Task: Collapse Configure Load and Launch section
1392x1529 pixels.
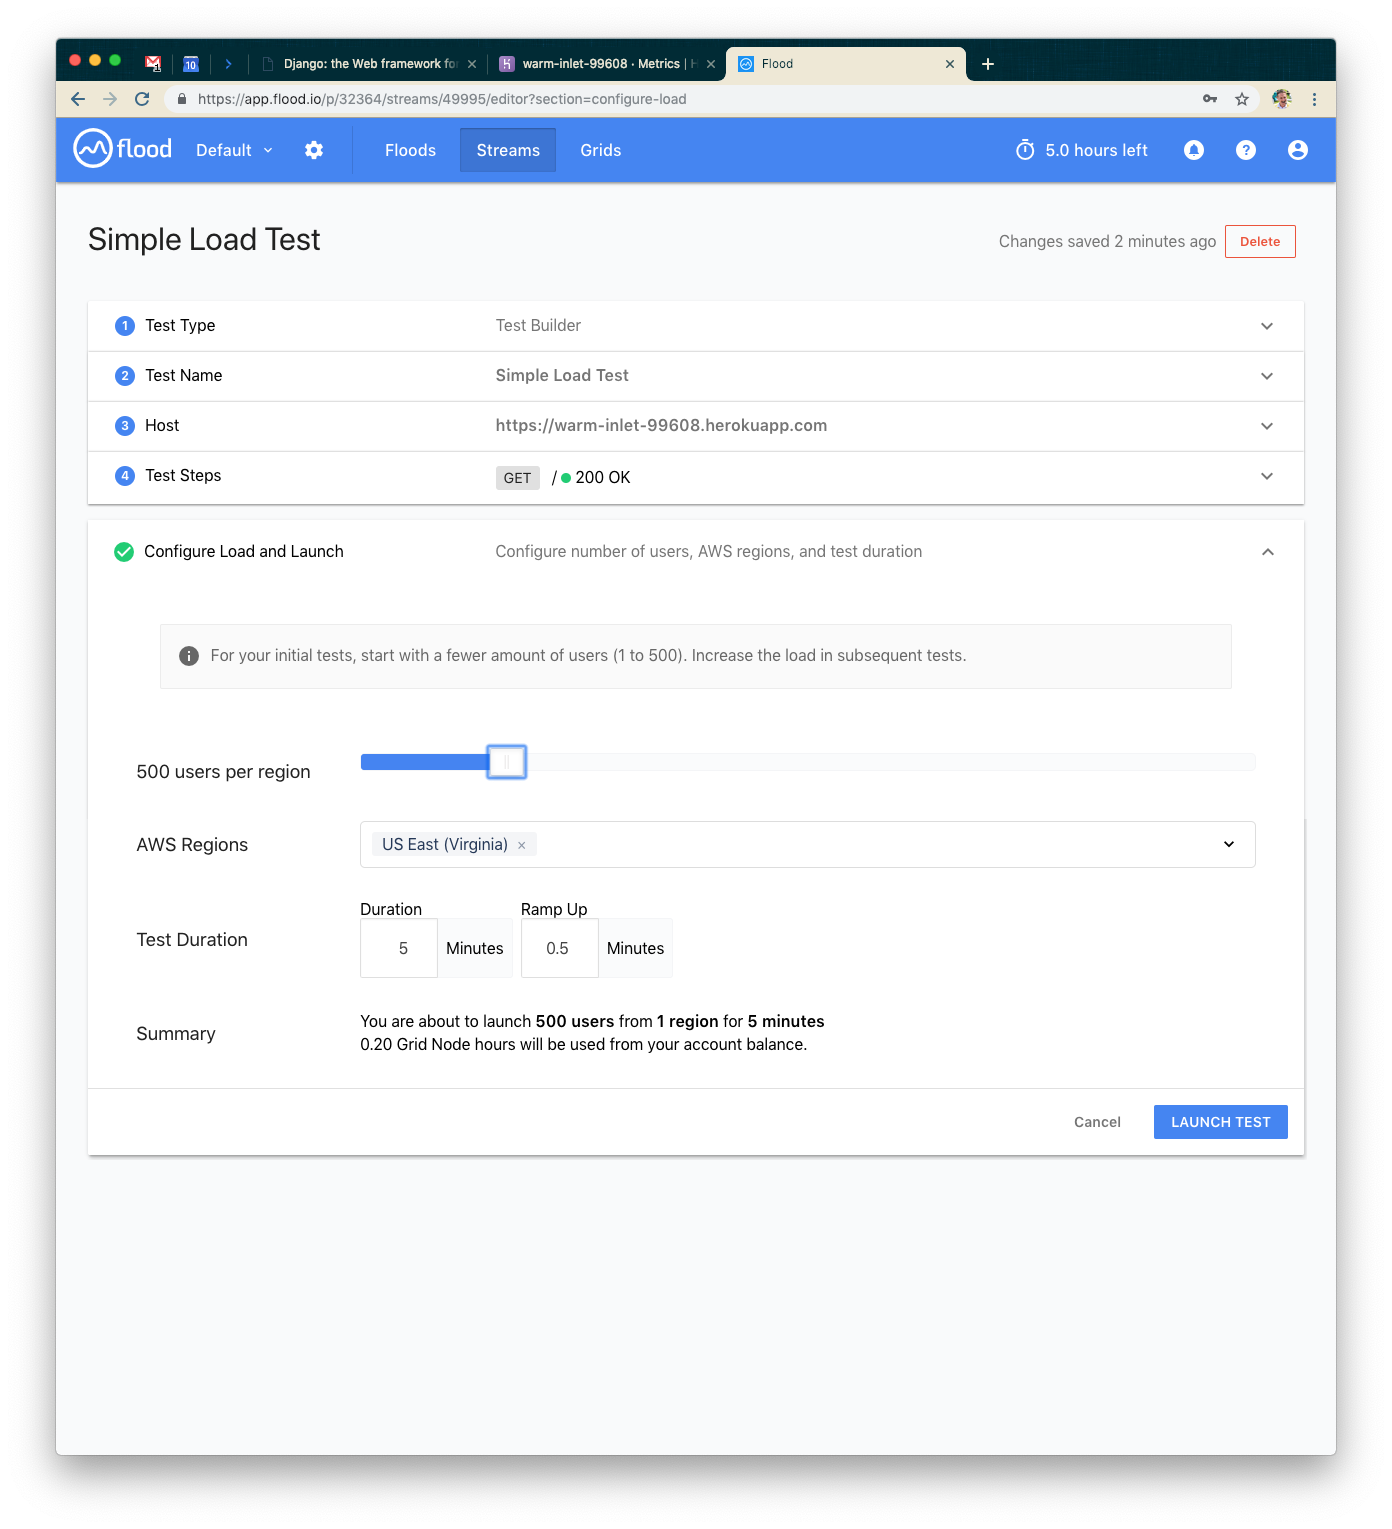Action: 1267,552
